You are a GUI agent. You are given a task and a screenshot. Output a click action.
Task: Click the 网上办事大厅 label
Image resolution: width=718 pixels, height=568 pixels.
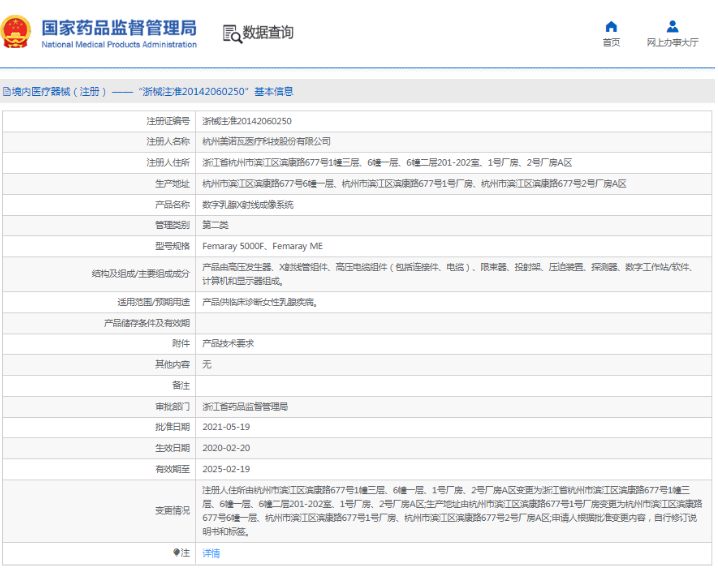(672, 43)
